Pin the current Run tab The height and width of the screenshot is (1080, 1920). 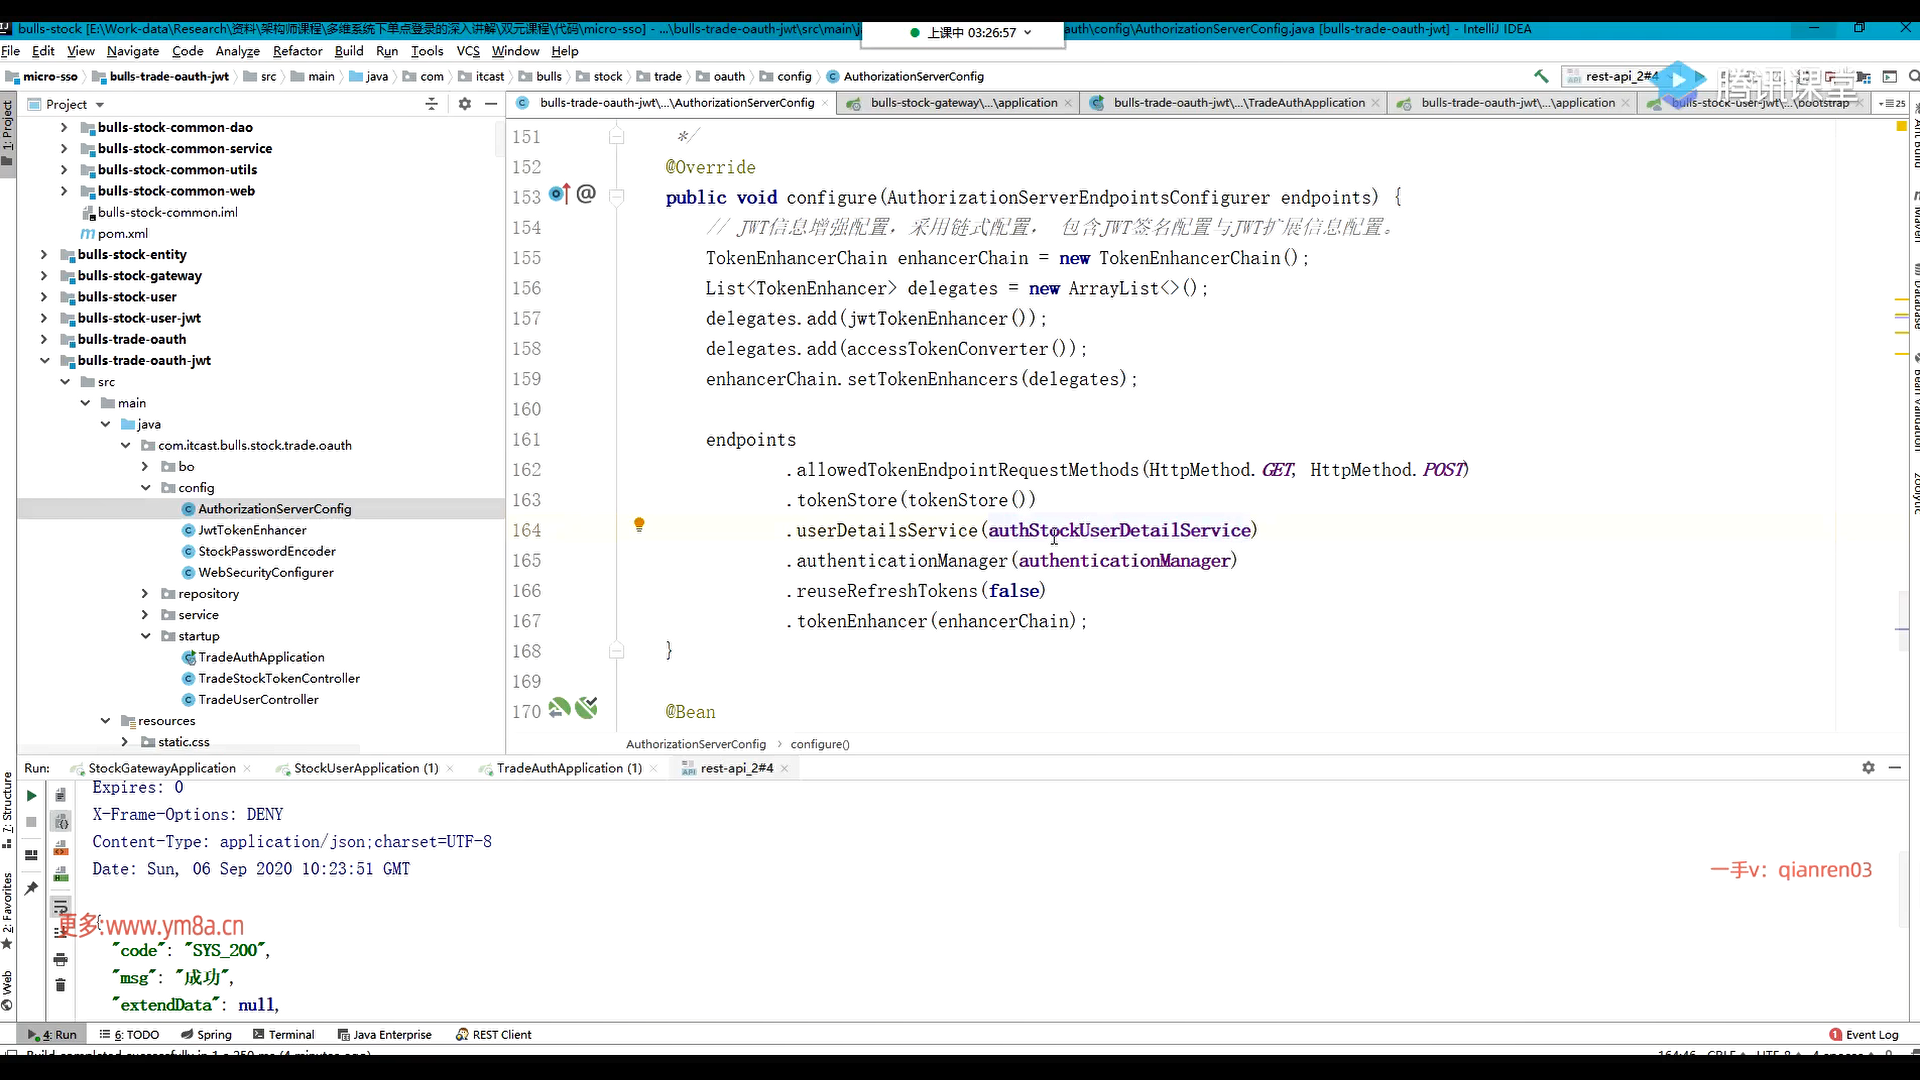coord(31,888)
